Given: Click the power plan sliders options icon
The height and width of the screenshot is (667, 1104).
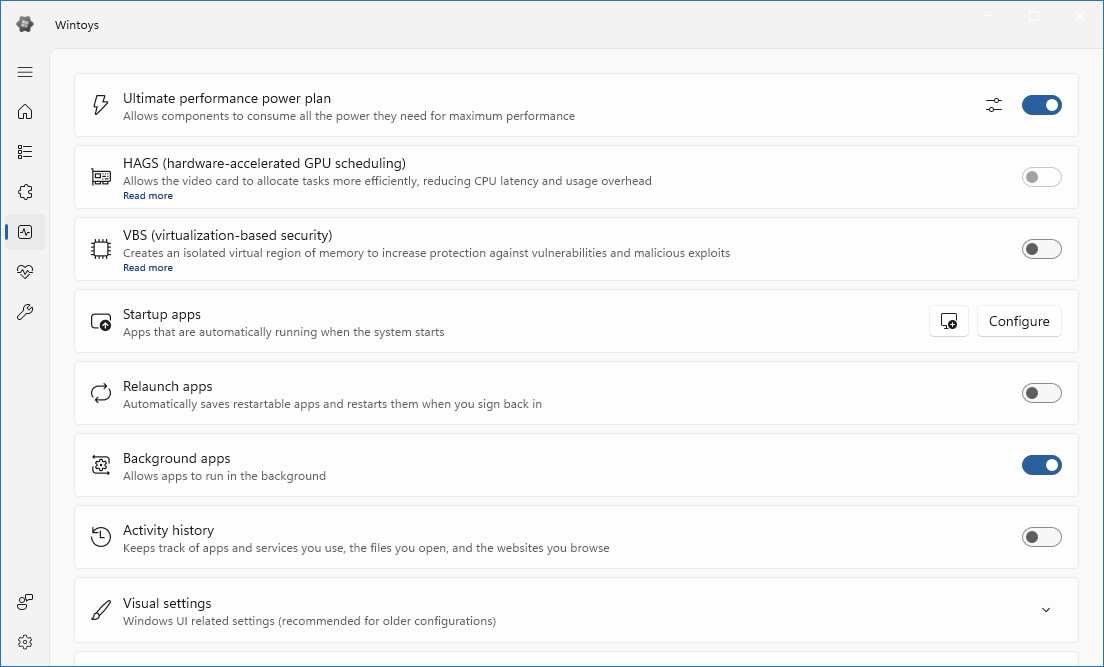Looking at the screenshot, I should tap(993, 105).
